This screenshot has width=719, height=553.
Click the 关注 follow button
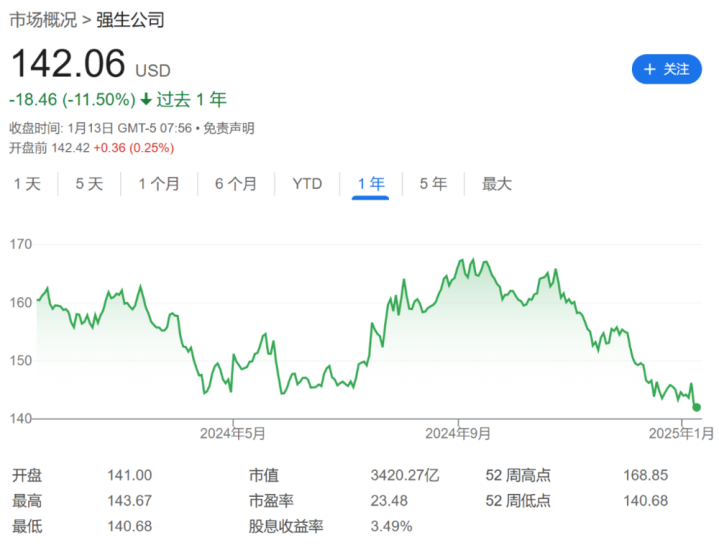coord(666,69)
